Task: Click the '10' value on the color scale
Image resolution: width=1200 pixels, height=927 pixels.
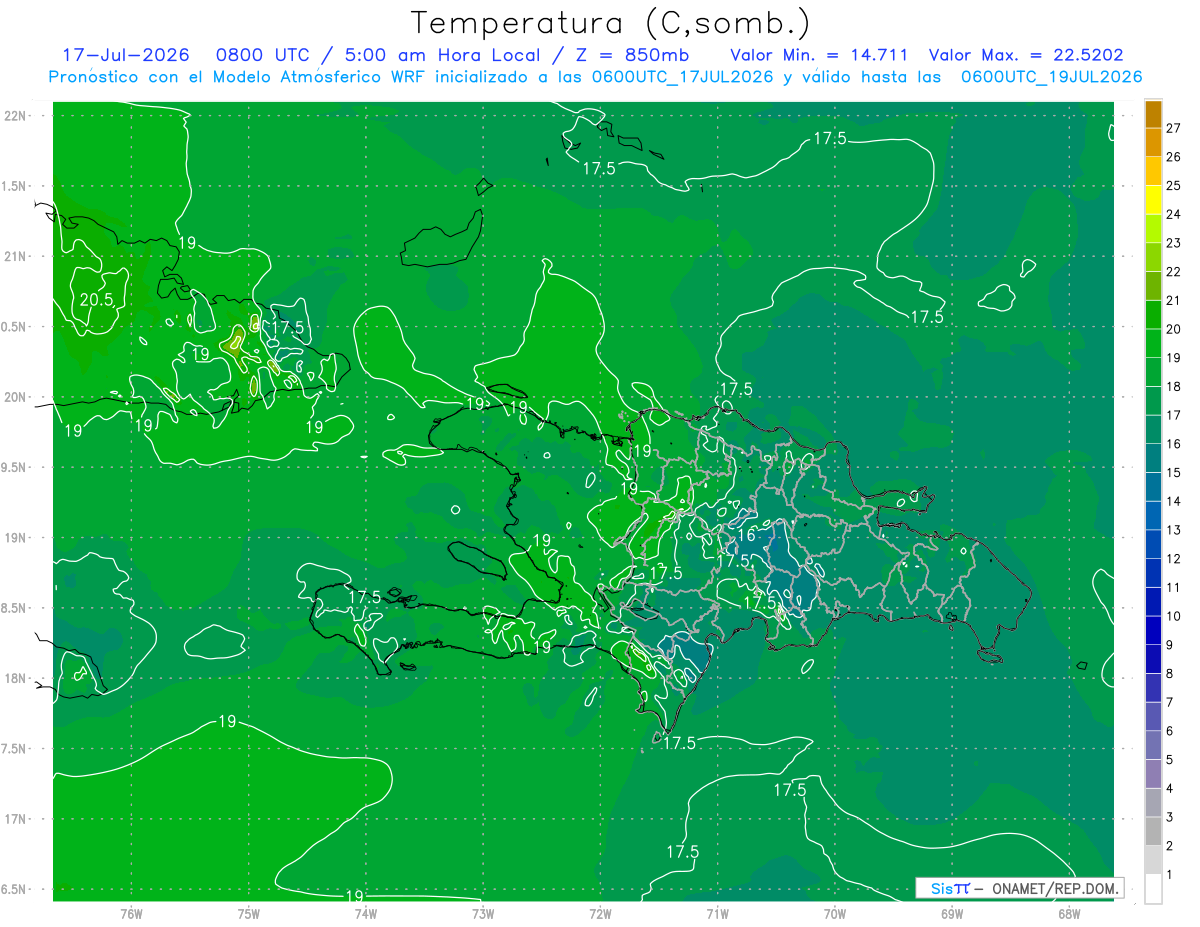Action: (1174, 616)
